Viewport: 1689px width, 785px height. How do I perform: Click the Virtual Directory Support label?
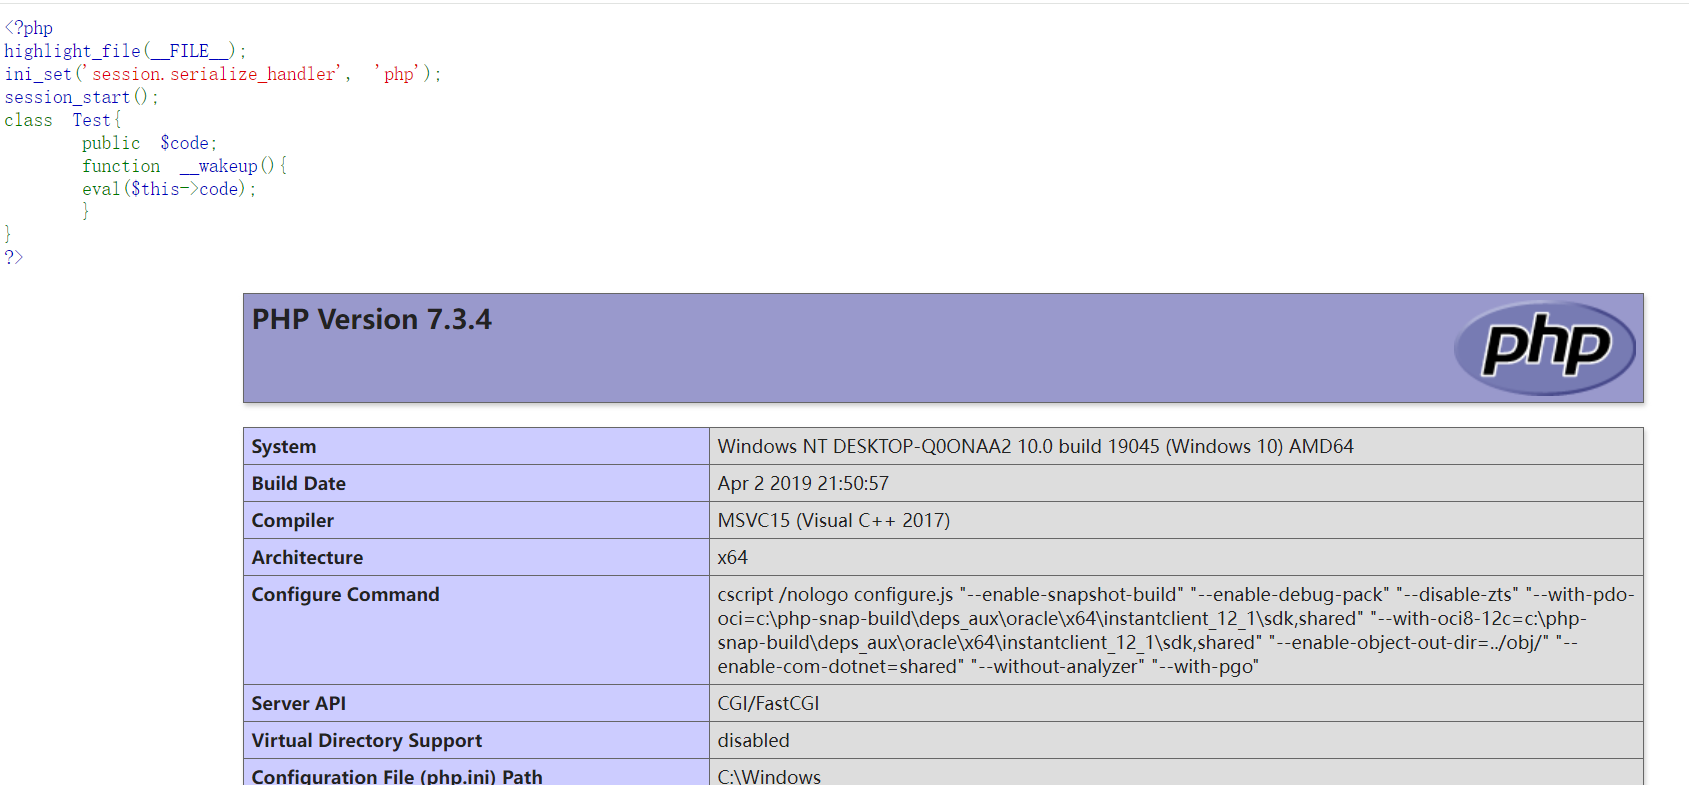pyautogui.click(x=366, y=741)
